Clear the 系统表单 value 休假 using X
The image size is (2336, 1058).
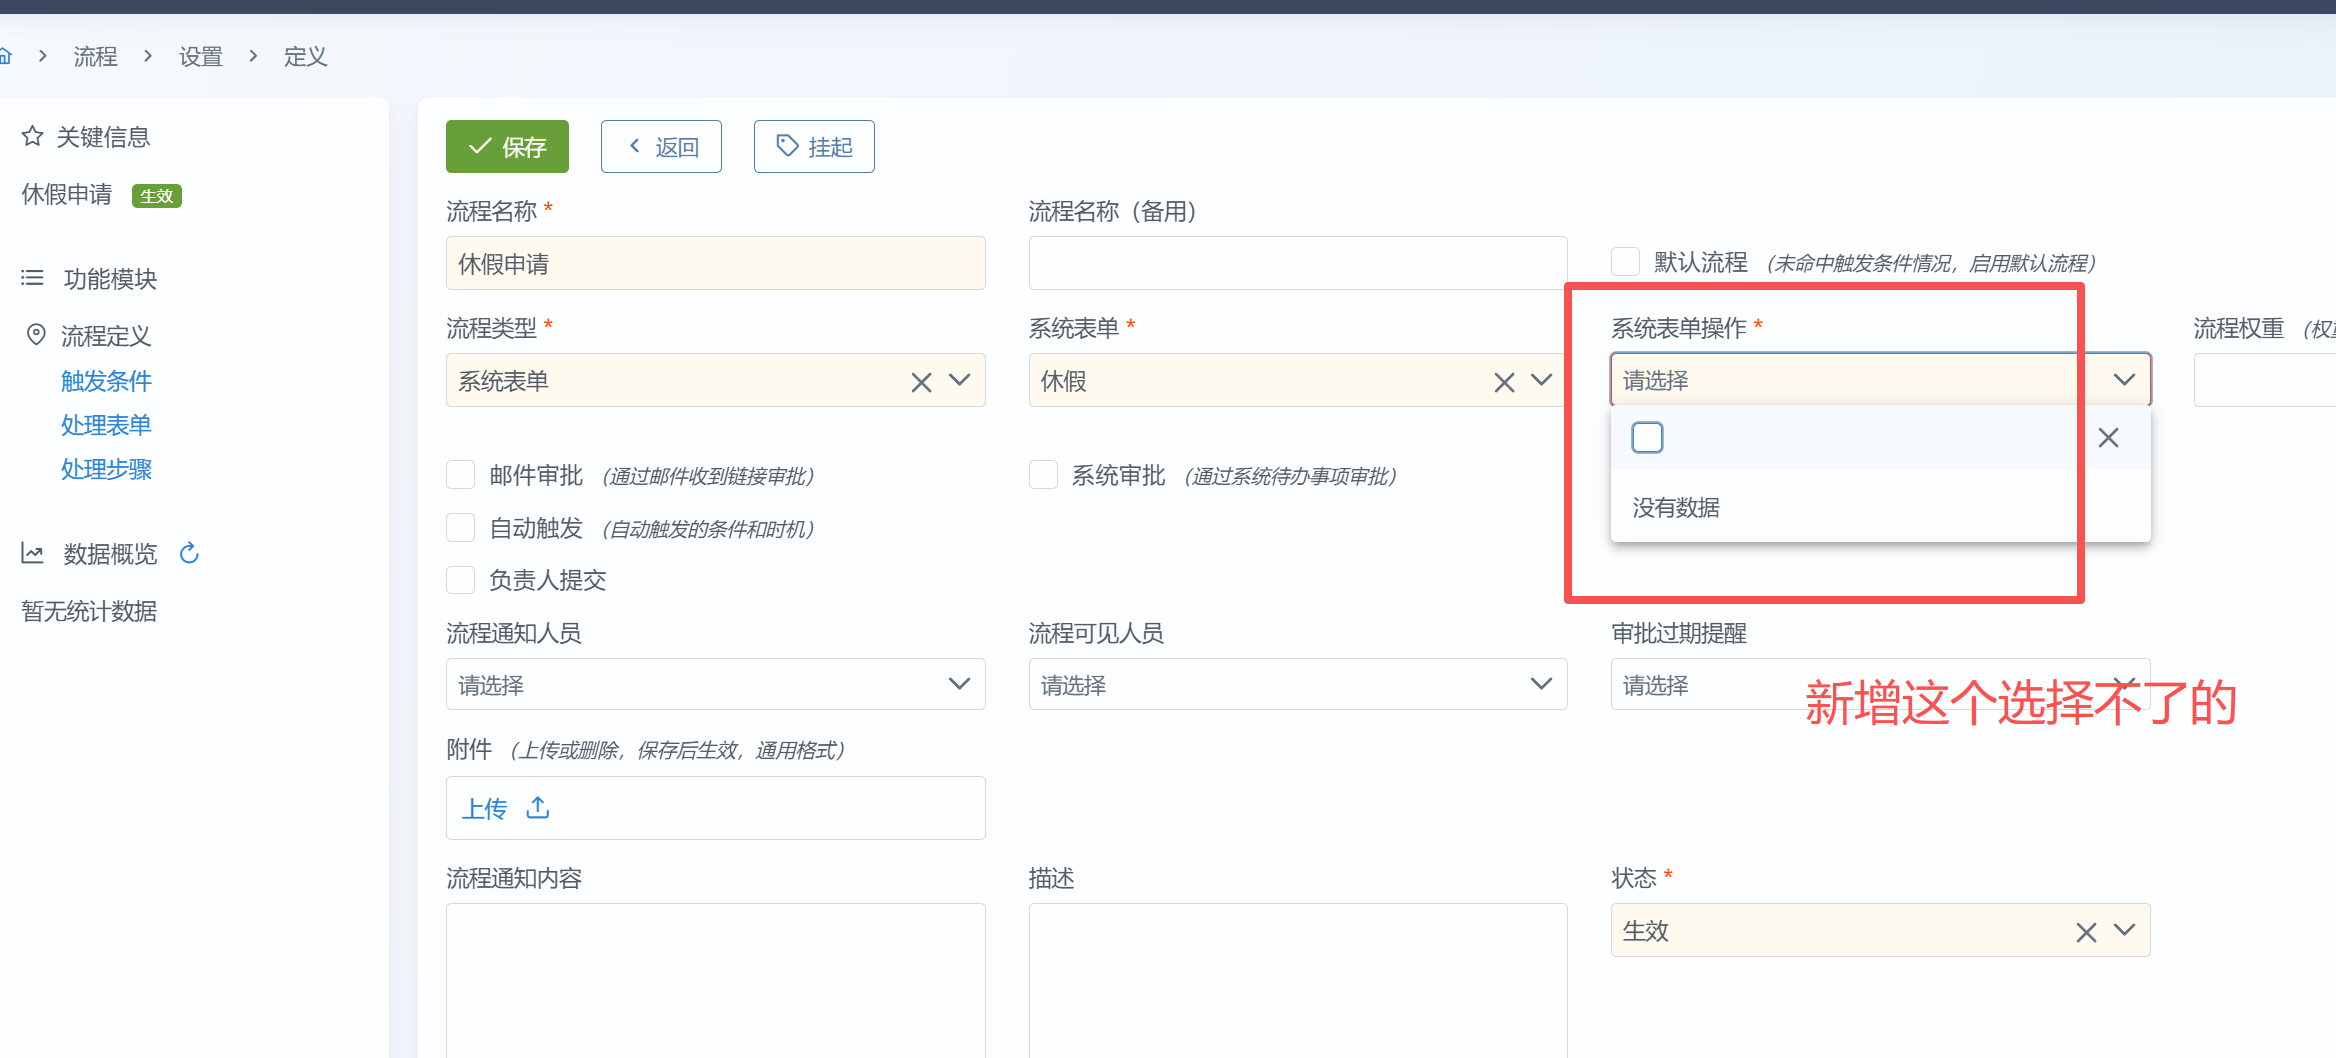pyautogui.click(x=1503, y=382)
